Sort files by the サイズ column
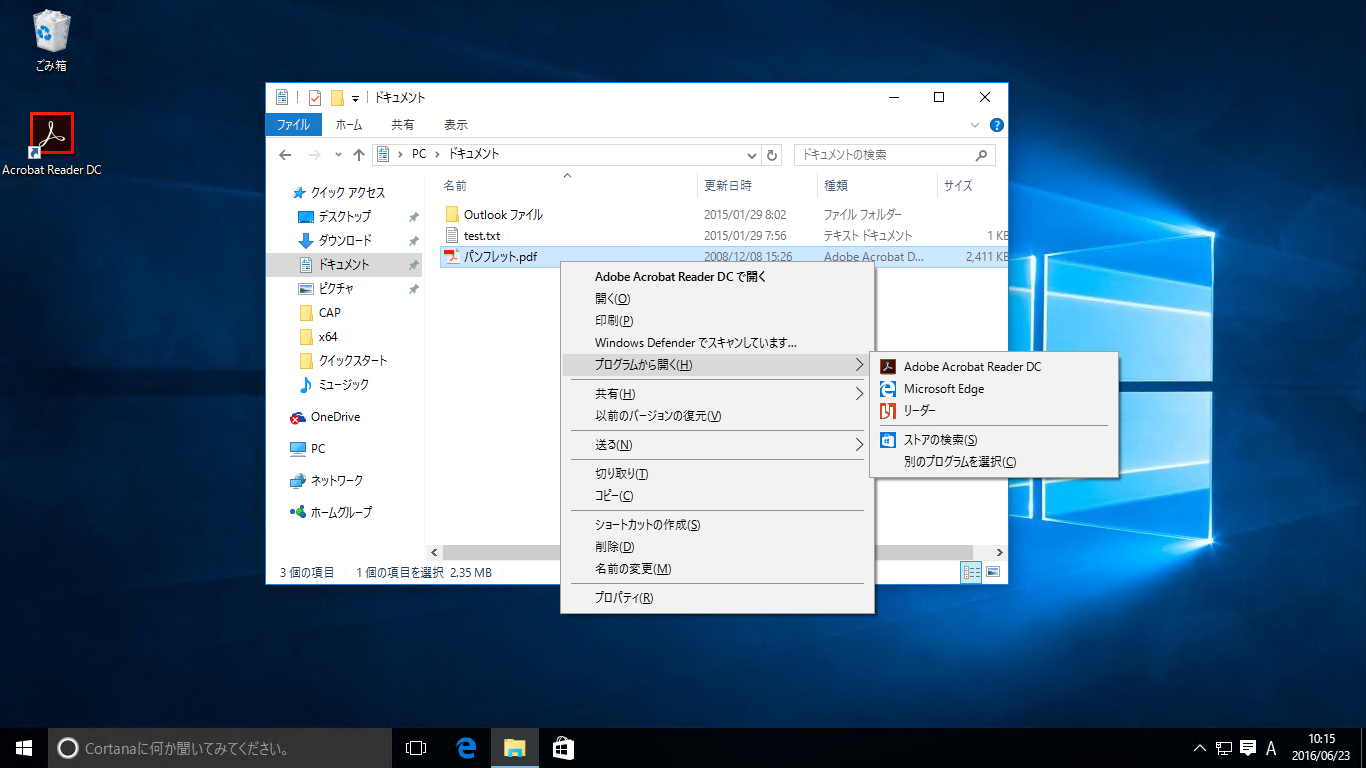The width and height of the screenshot is (1366, 768). pyautogui.click(x=972, y=186)
